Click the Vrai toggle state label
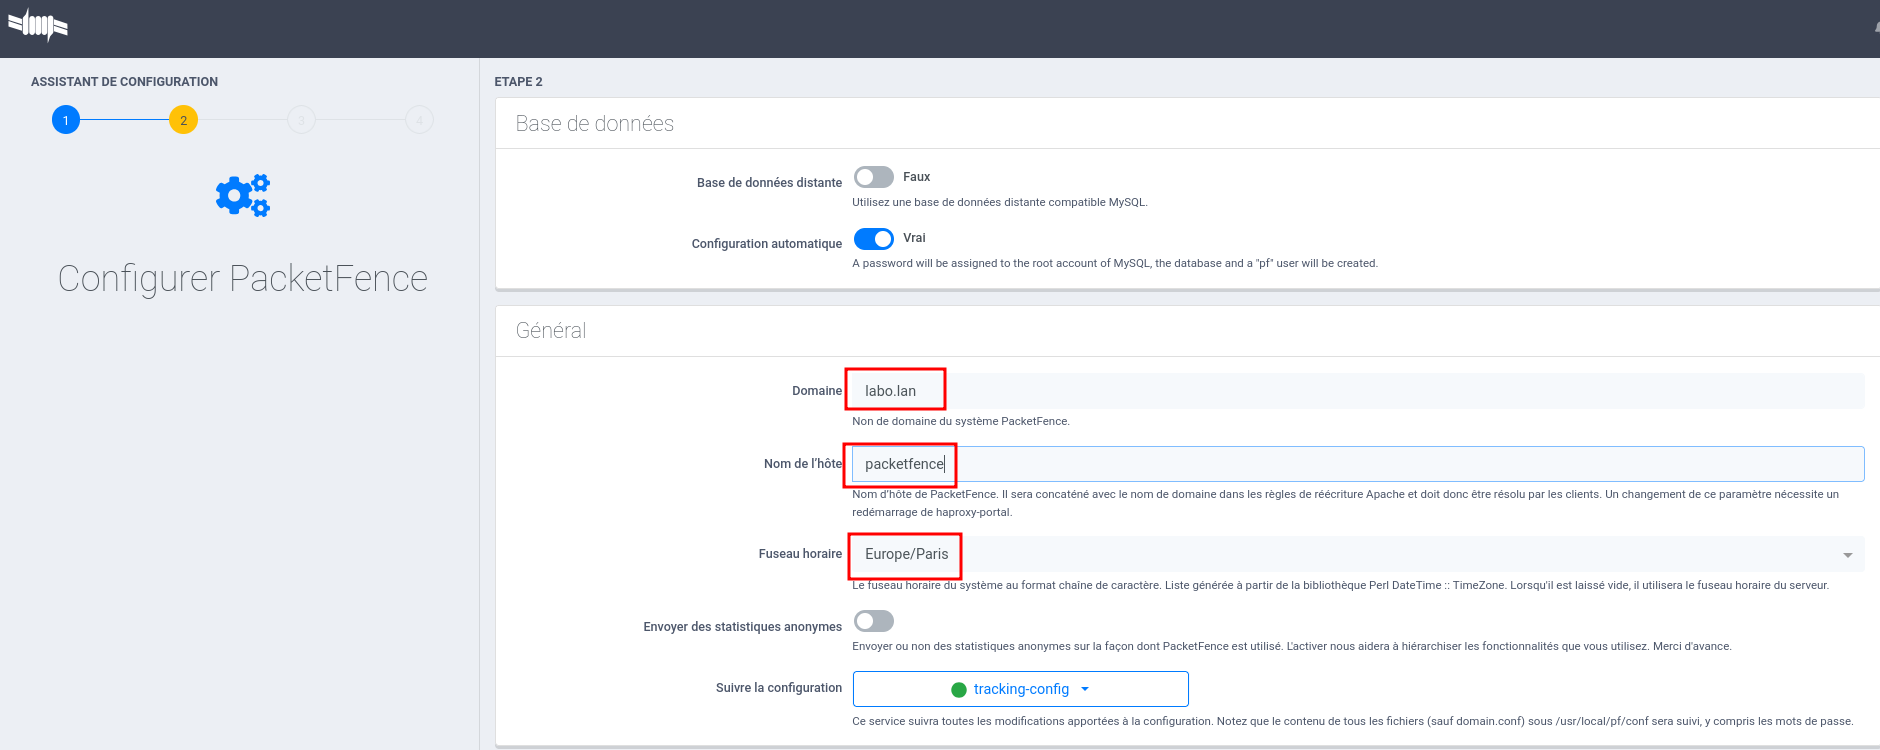 [x=914, y=238]
